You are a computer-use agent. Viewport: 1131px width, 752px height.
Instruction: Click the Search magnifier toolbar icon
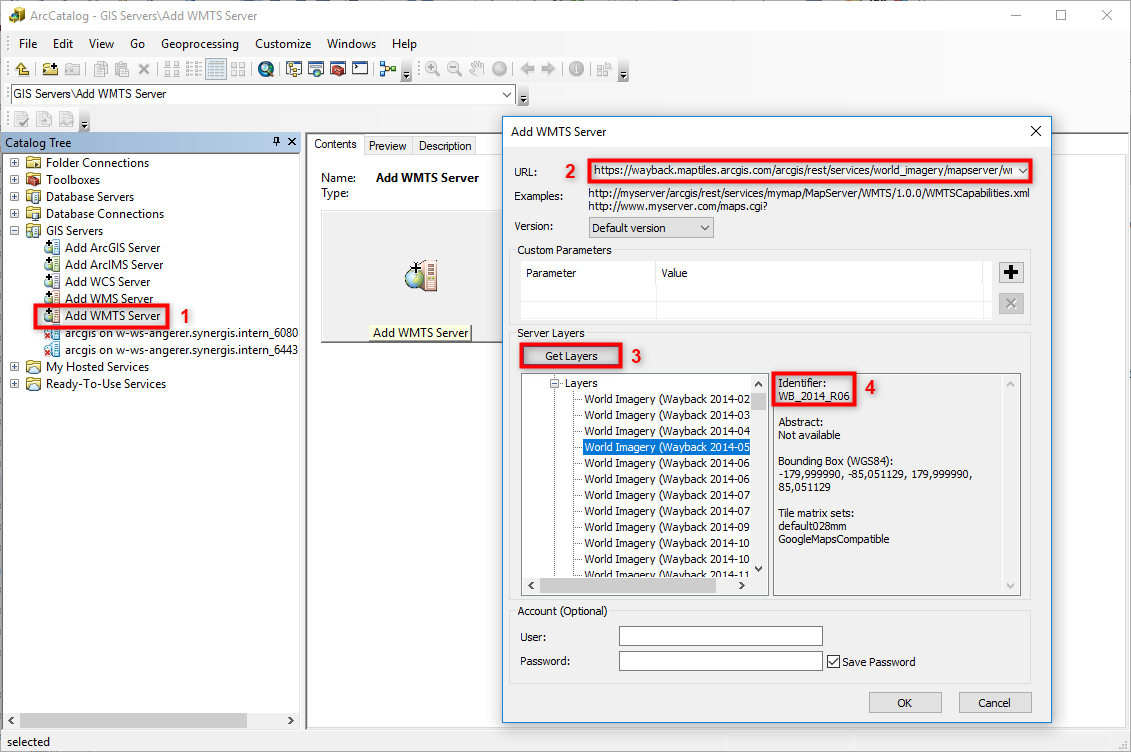pyautogui.click(x=265, y=68)
